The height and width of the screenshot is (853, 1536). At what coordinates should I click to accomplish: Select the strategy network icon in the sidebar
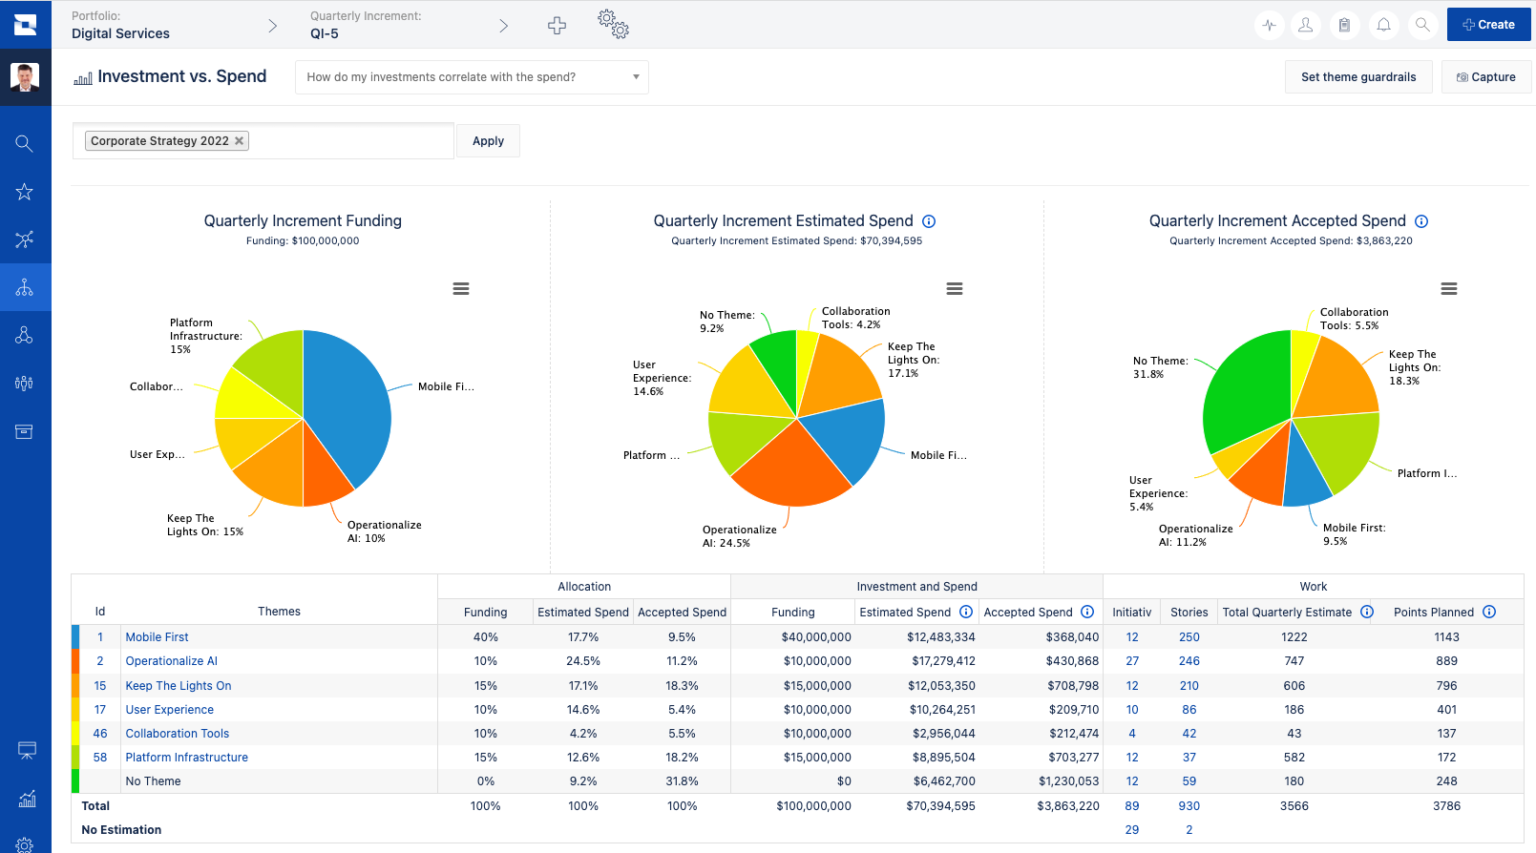26,239
